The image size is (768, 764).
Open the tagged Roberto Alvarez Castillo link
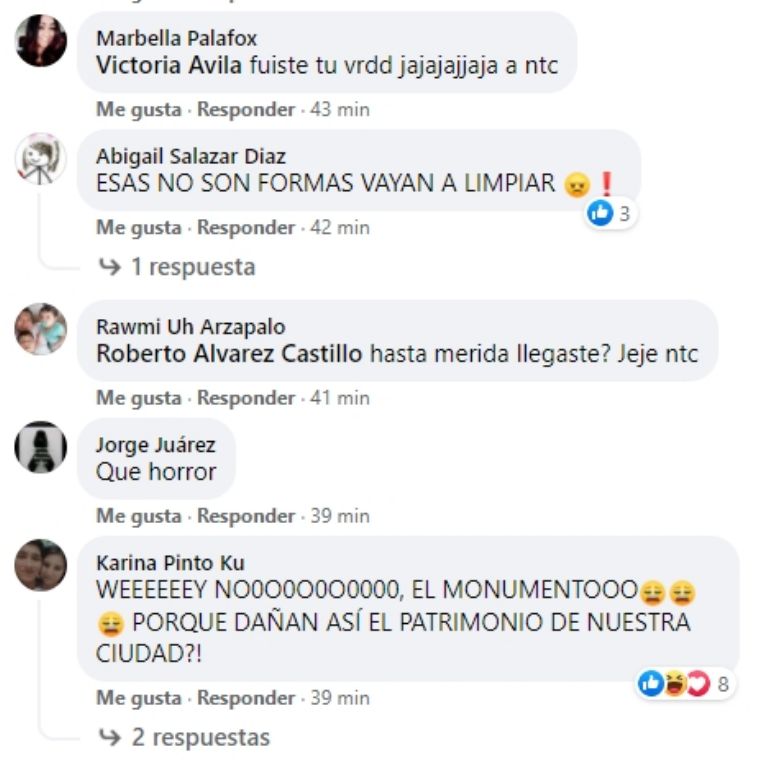tap(229, 354)
